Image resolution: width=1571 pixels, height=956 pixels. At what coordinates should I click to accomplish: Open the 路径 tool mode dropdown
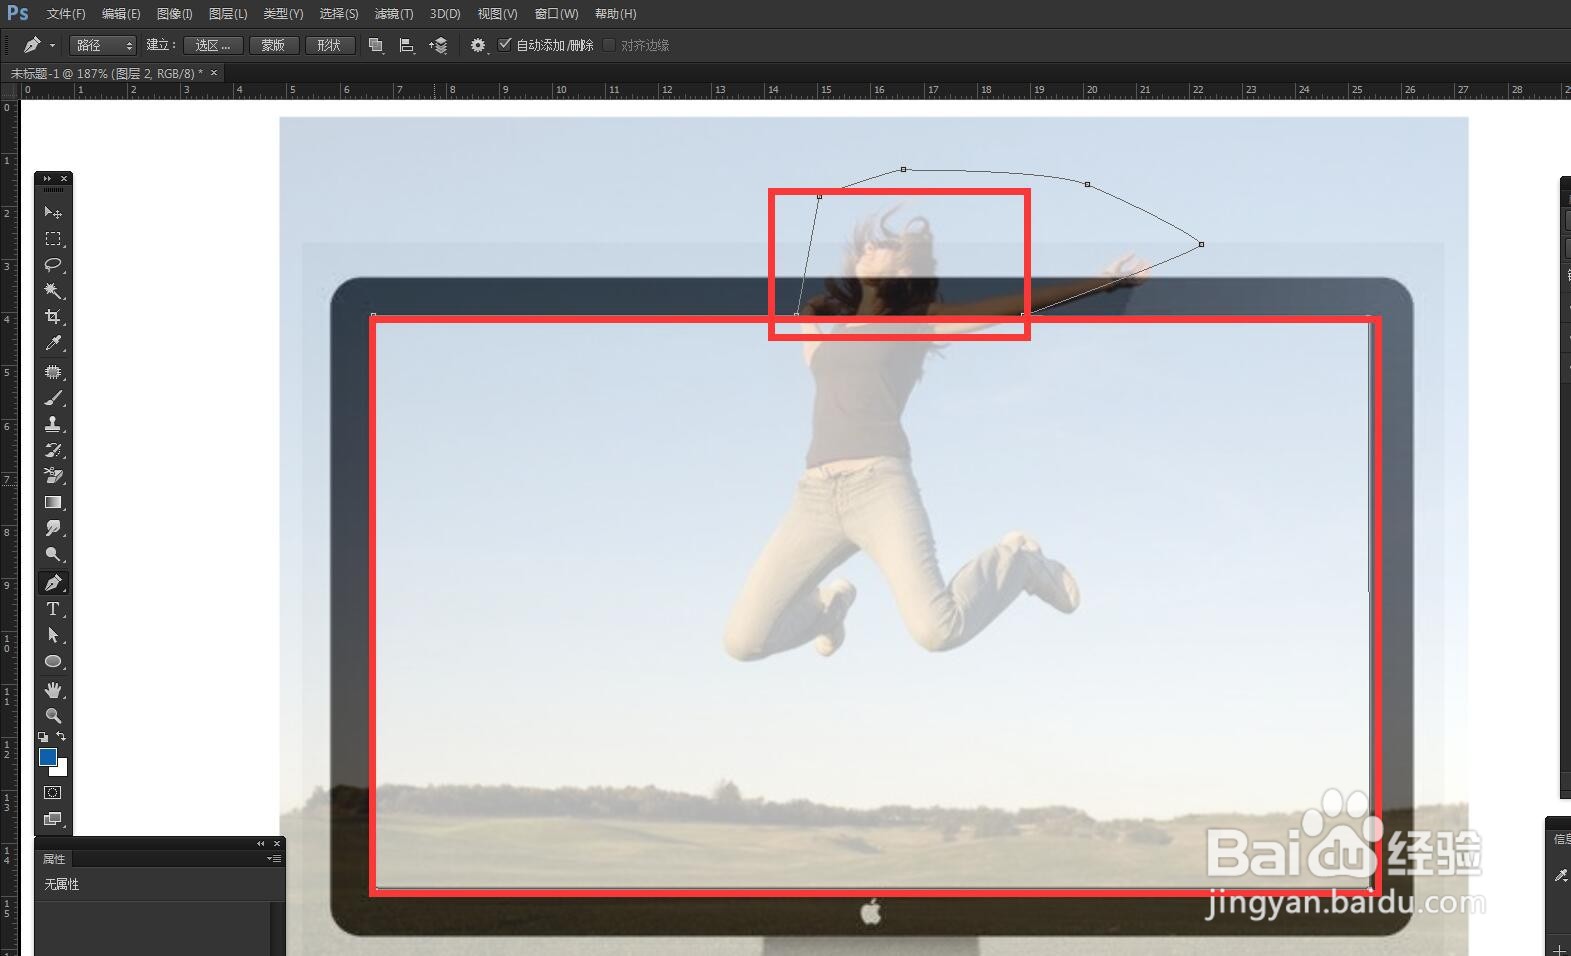click(102, 45)
